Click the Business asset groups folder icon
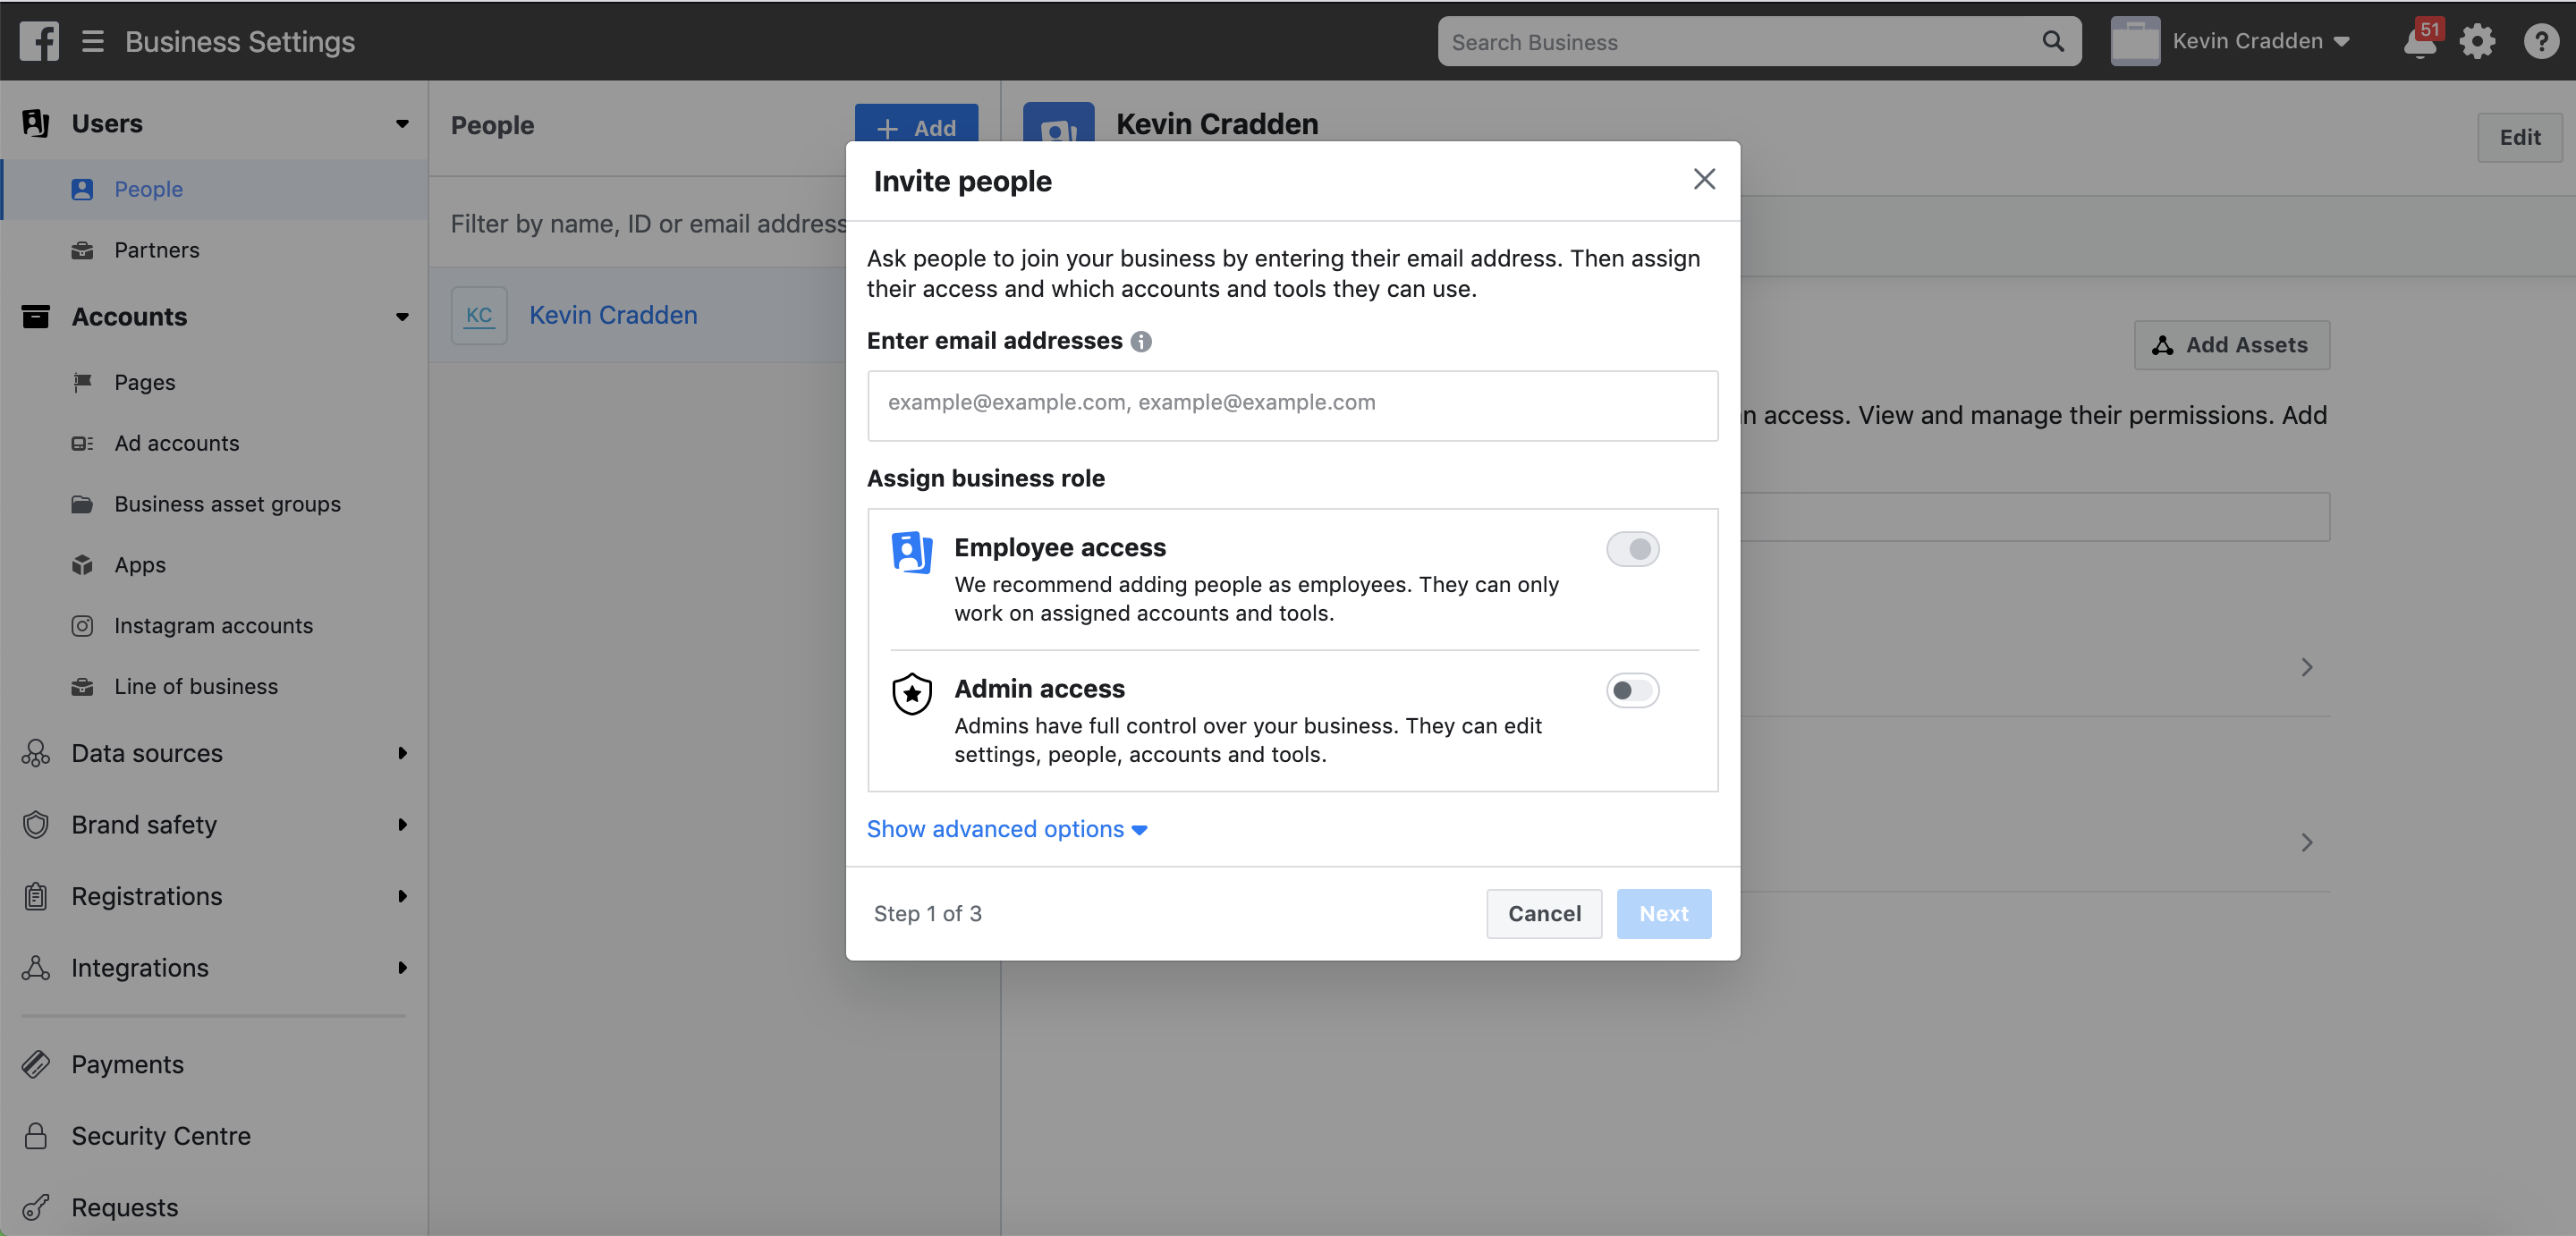 click(82, 504)
